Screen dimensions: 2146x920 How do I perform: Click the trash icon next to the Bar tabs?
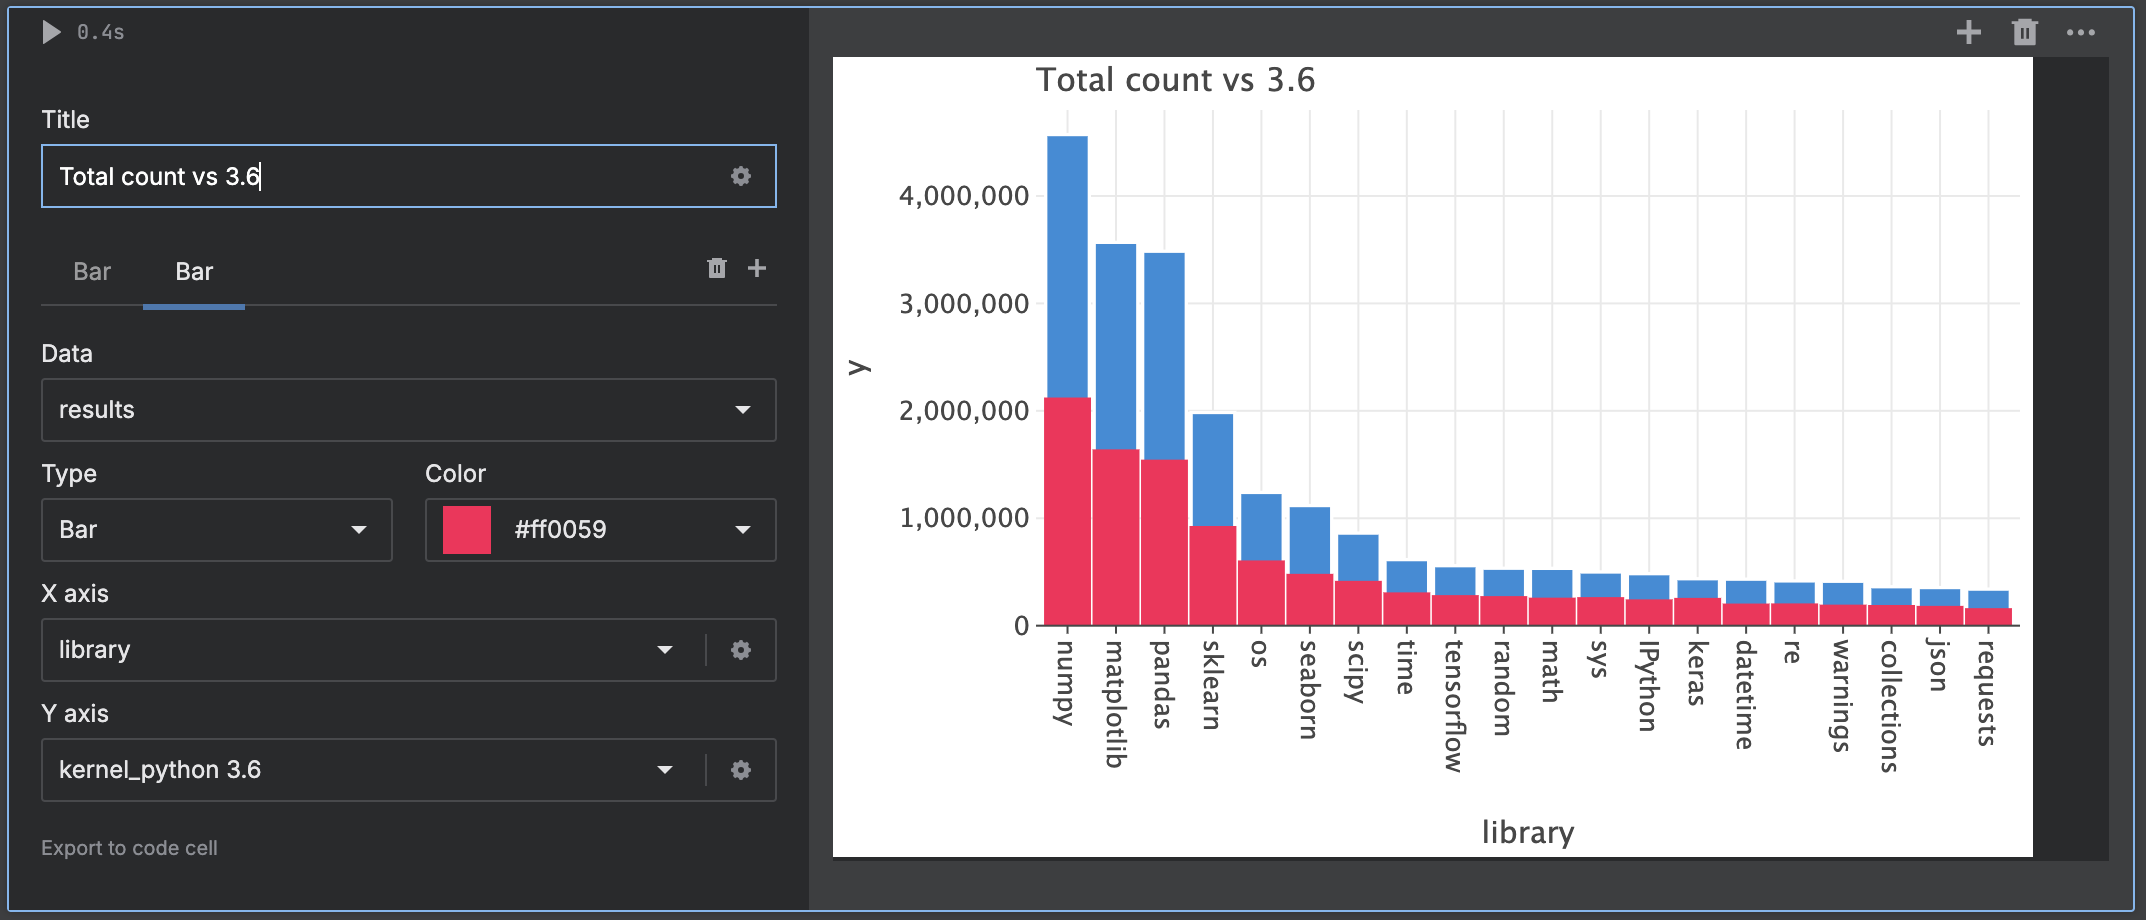click(716, 268)
